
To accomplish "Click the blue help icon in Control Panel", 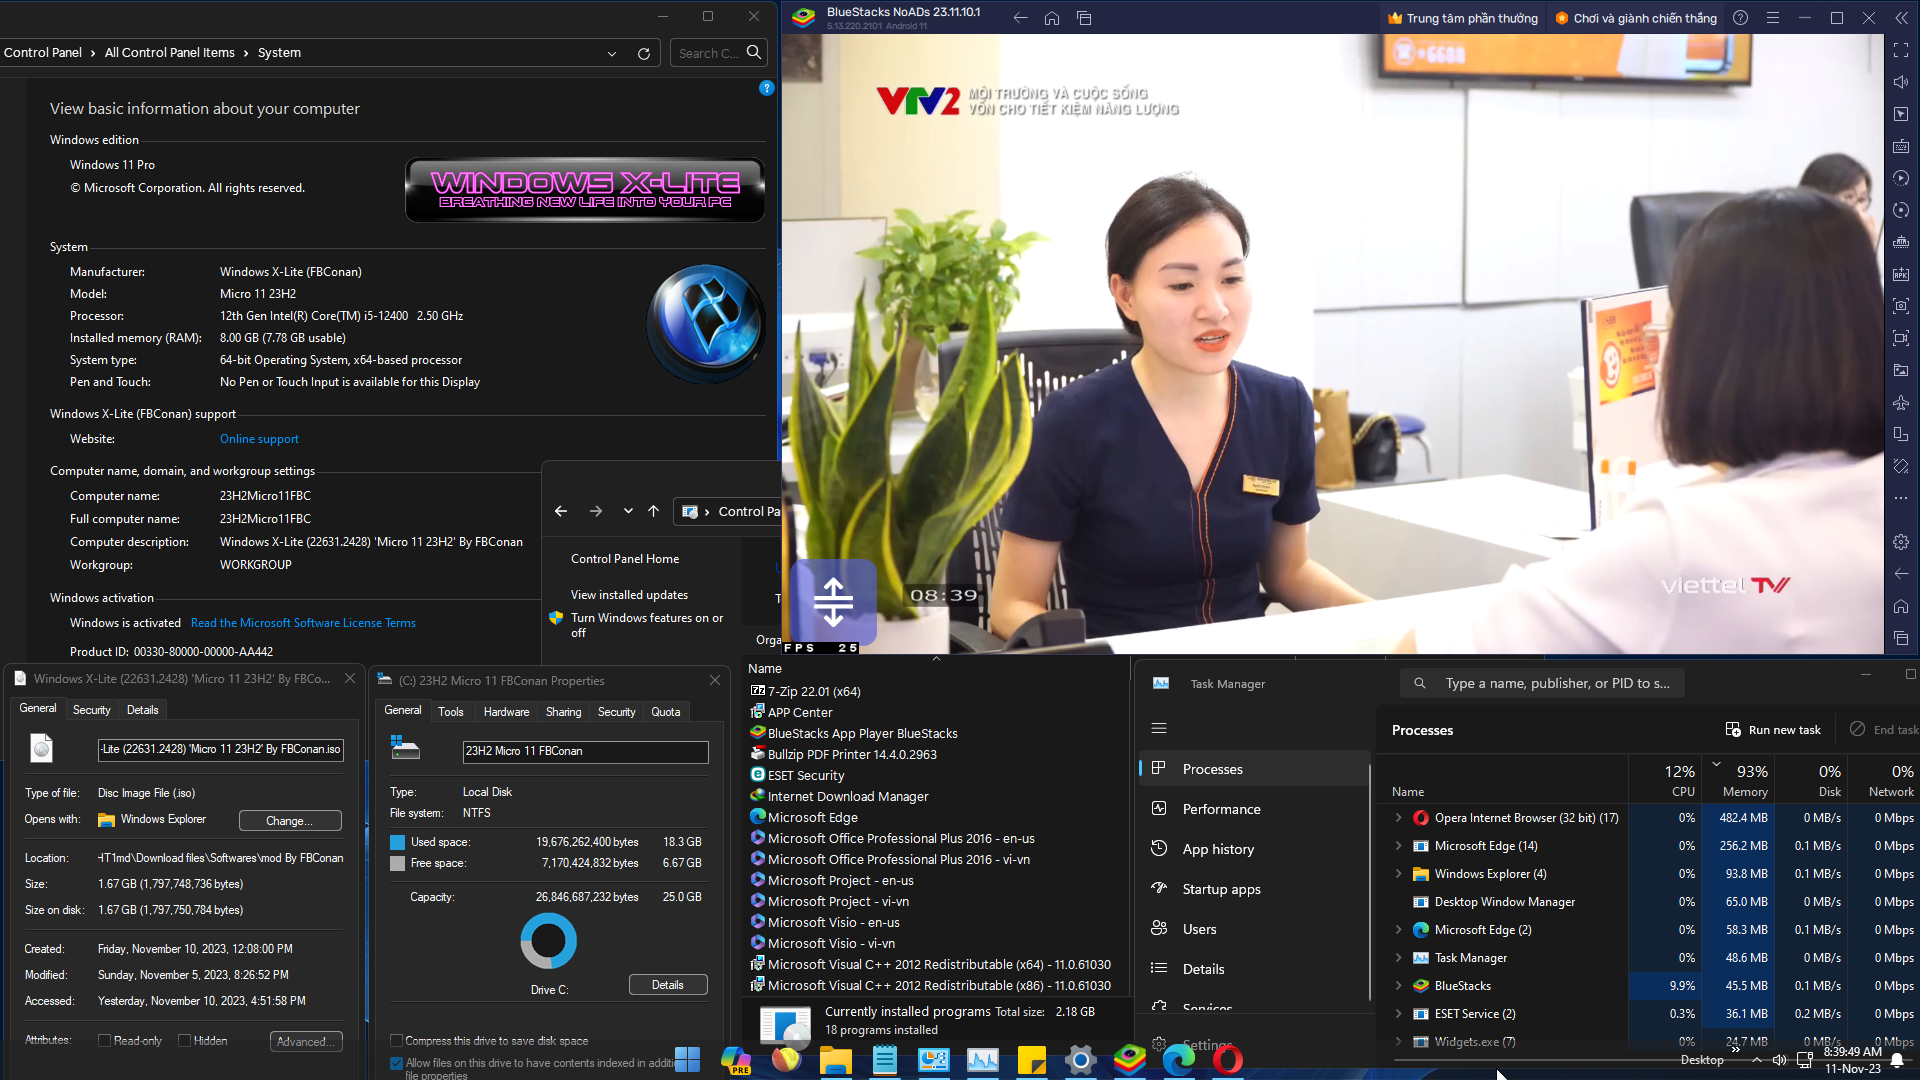I will tap(767, 88).
